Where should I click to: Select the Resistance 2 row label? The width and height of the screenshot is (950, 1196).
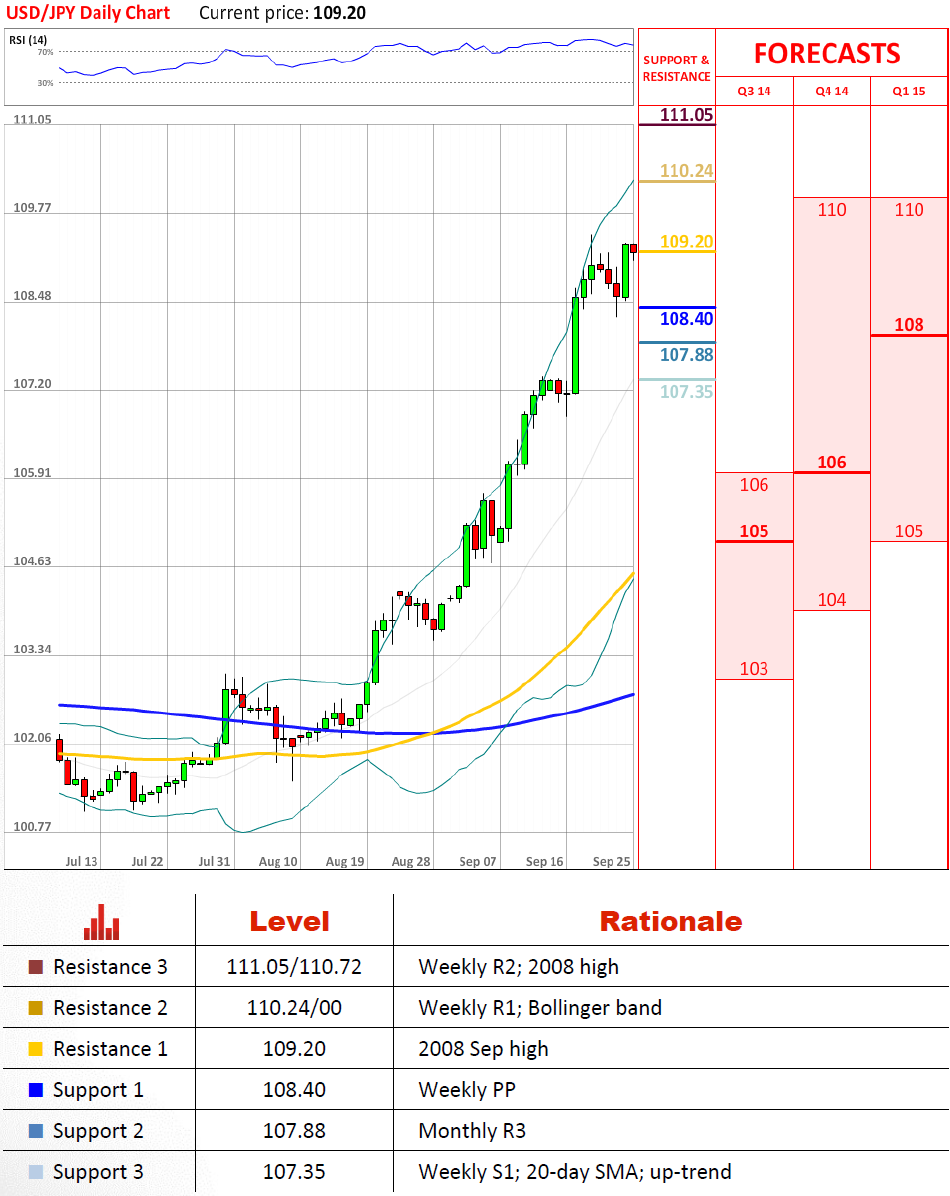click(110, 1008)
